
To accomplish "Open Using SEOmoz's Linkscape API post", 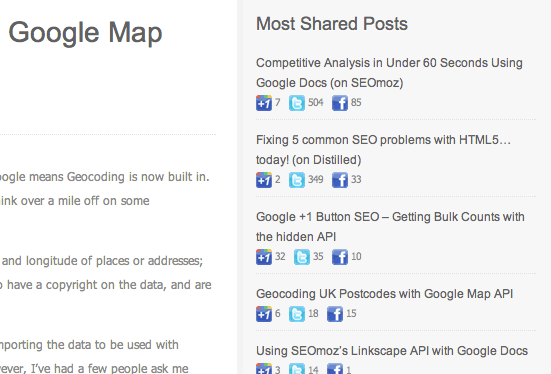I will point(392,351).
